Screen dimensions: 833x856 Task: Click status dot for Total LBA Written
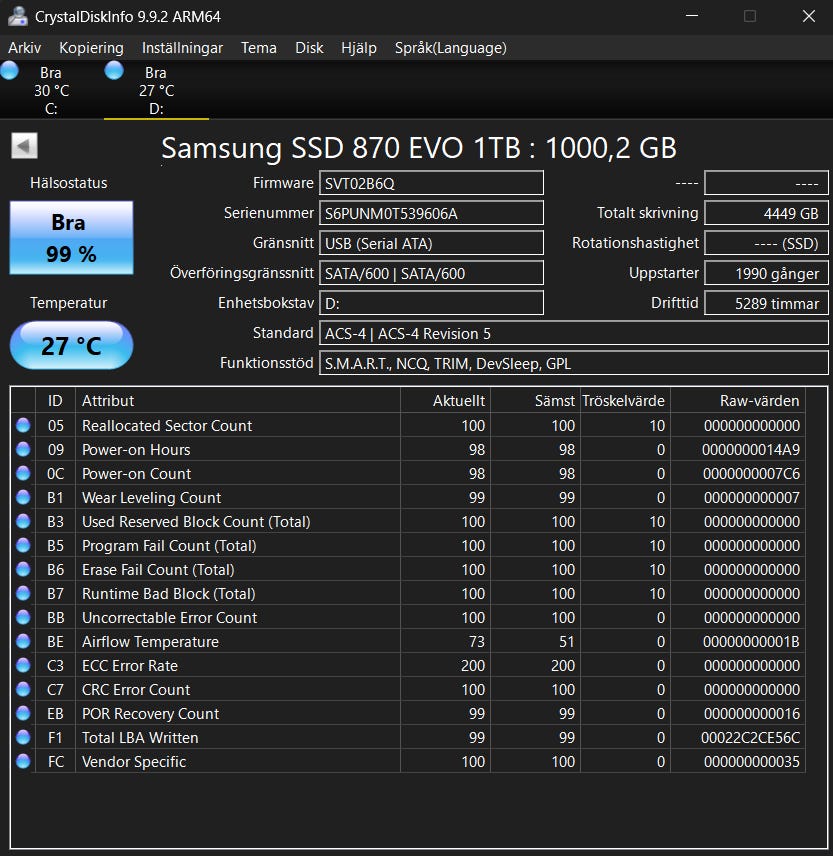coord(23,737)
